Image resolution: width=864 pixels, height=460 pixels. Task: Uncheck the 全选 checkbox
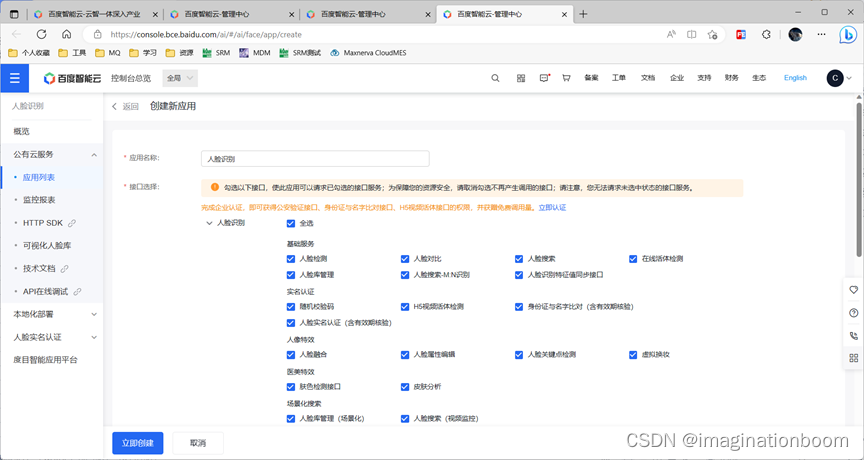(290, 224)
